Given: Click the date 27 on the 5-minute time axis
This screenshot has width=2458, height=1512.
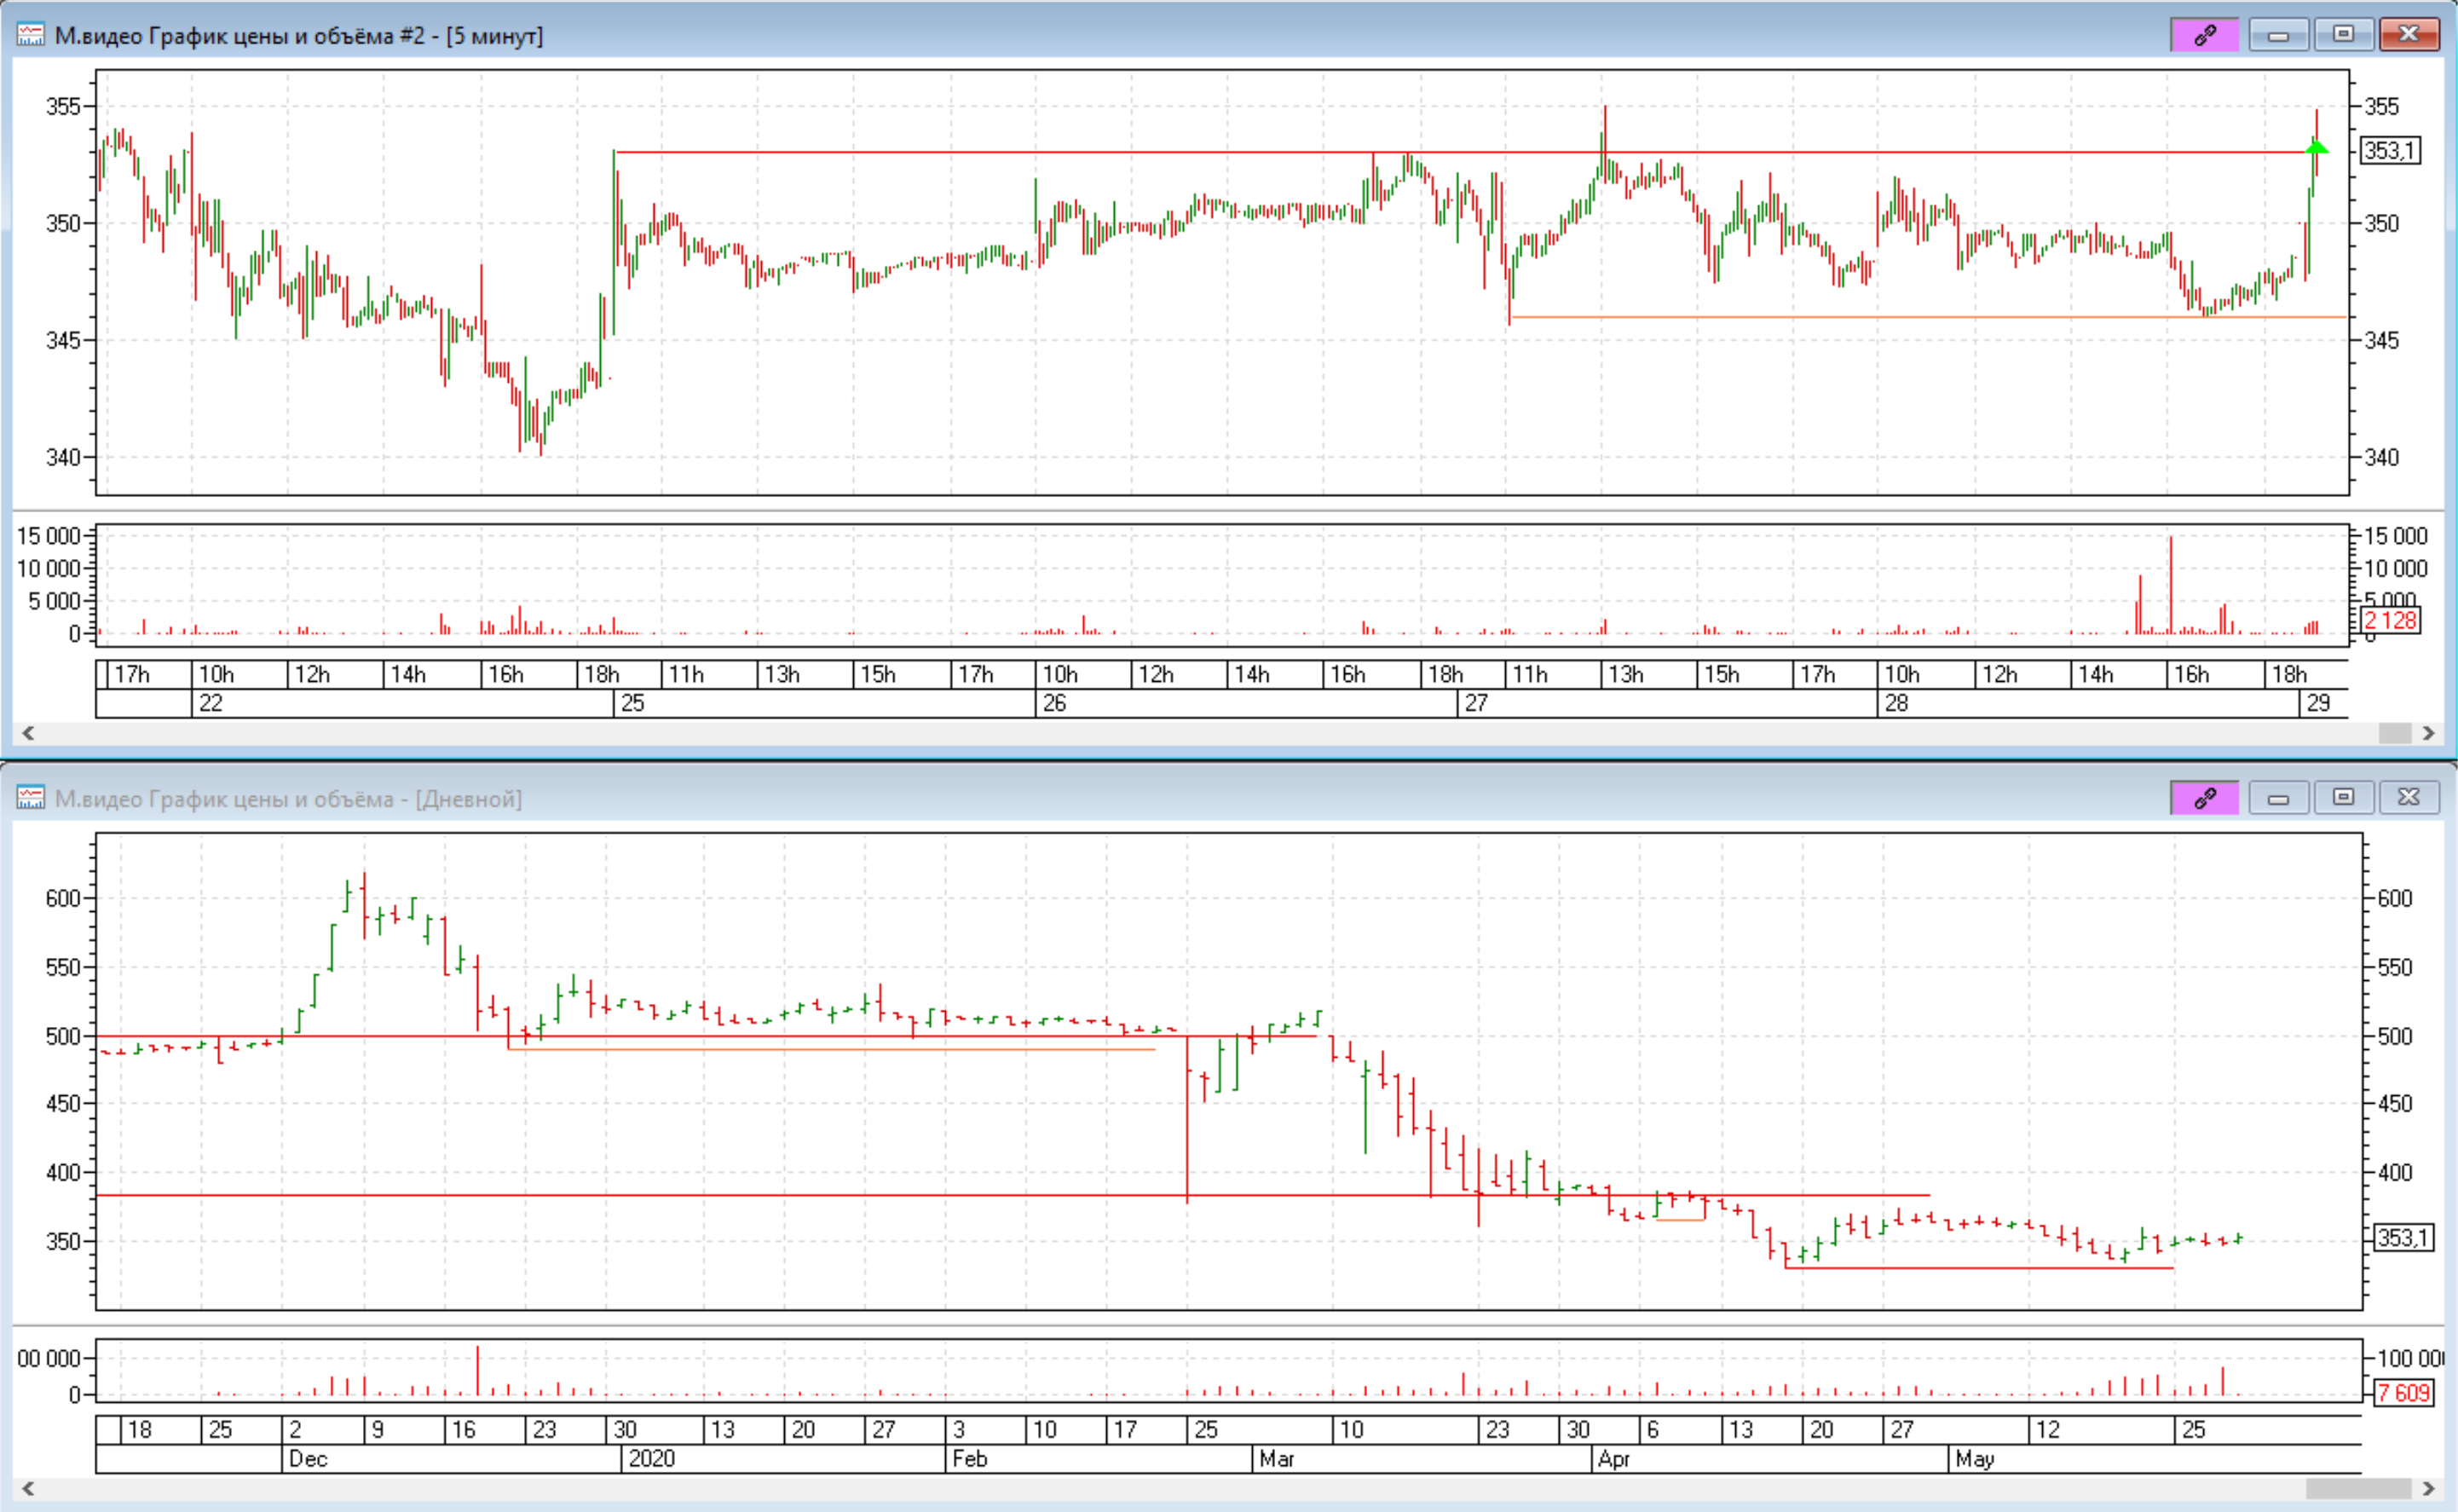Looking at the screenshot, I should [x=1477, y=703].
